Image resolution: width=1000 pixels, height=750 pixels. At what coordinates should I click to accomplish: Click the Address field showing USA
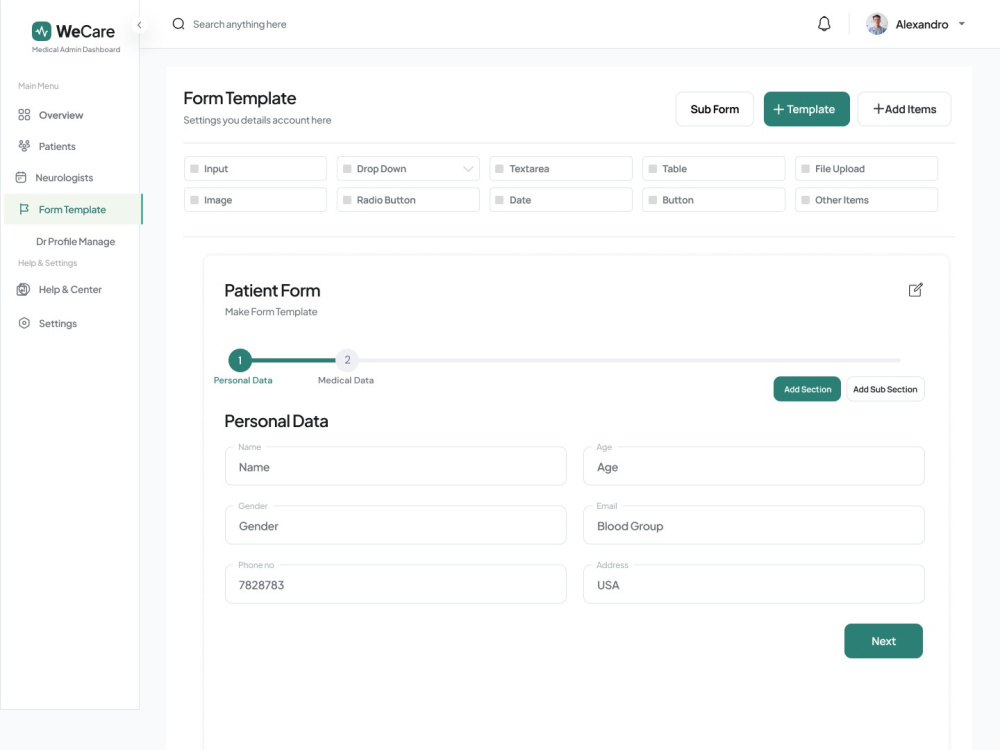(754, 584)
